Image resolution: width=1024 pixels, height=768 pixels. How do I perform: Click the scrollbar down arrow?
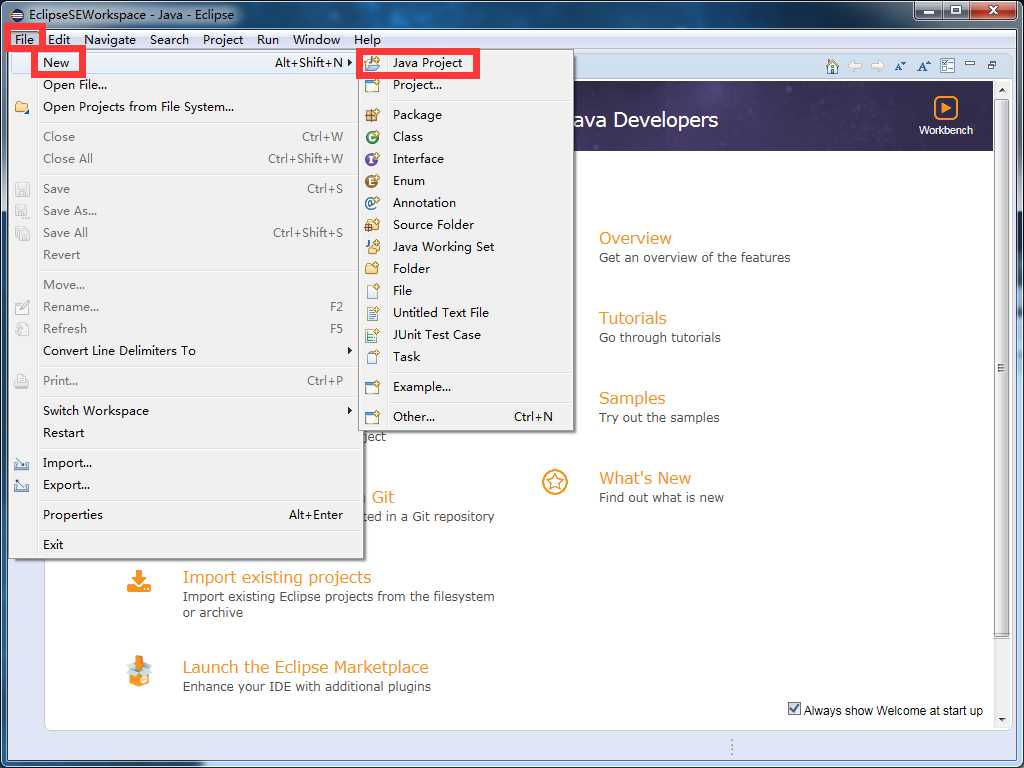(x=1002, y=720)
